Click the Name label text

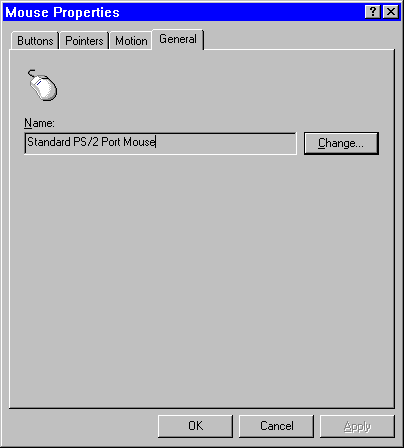39,123
